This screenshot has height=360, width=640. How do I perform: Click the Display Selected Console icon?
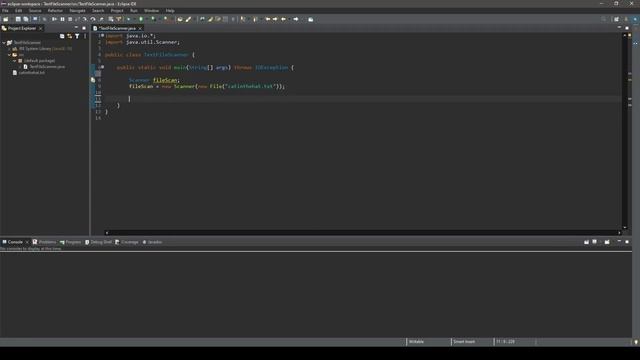tap(595, 242)
